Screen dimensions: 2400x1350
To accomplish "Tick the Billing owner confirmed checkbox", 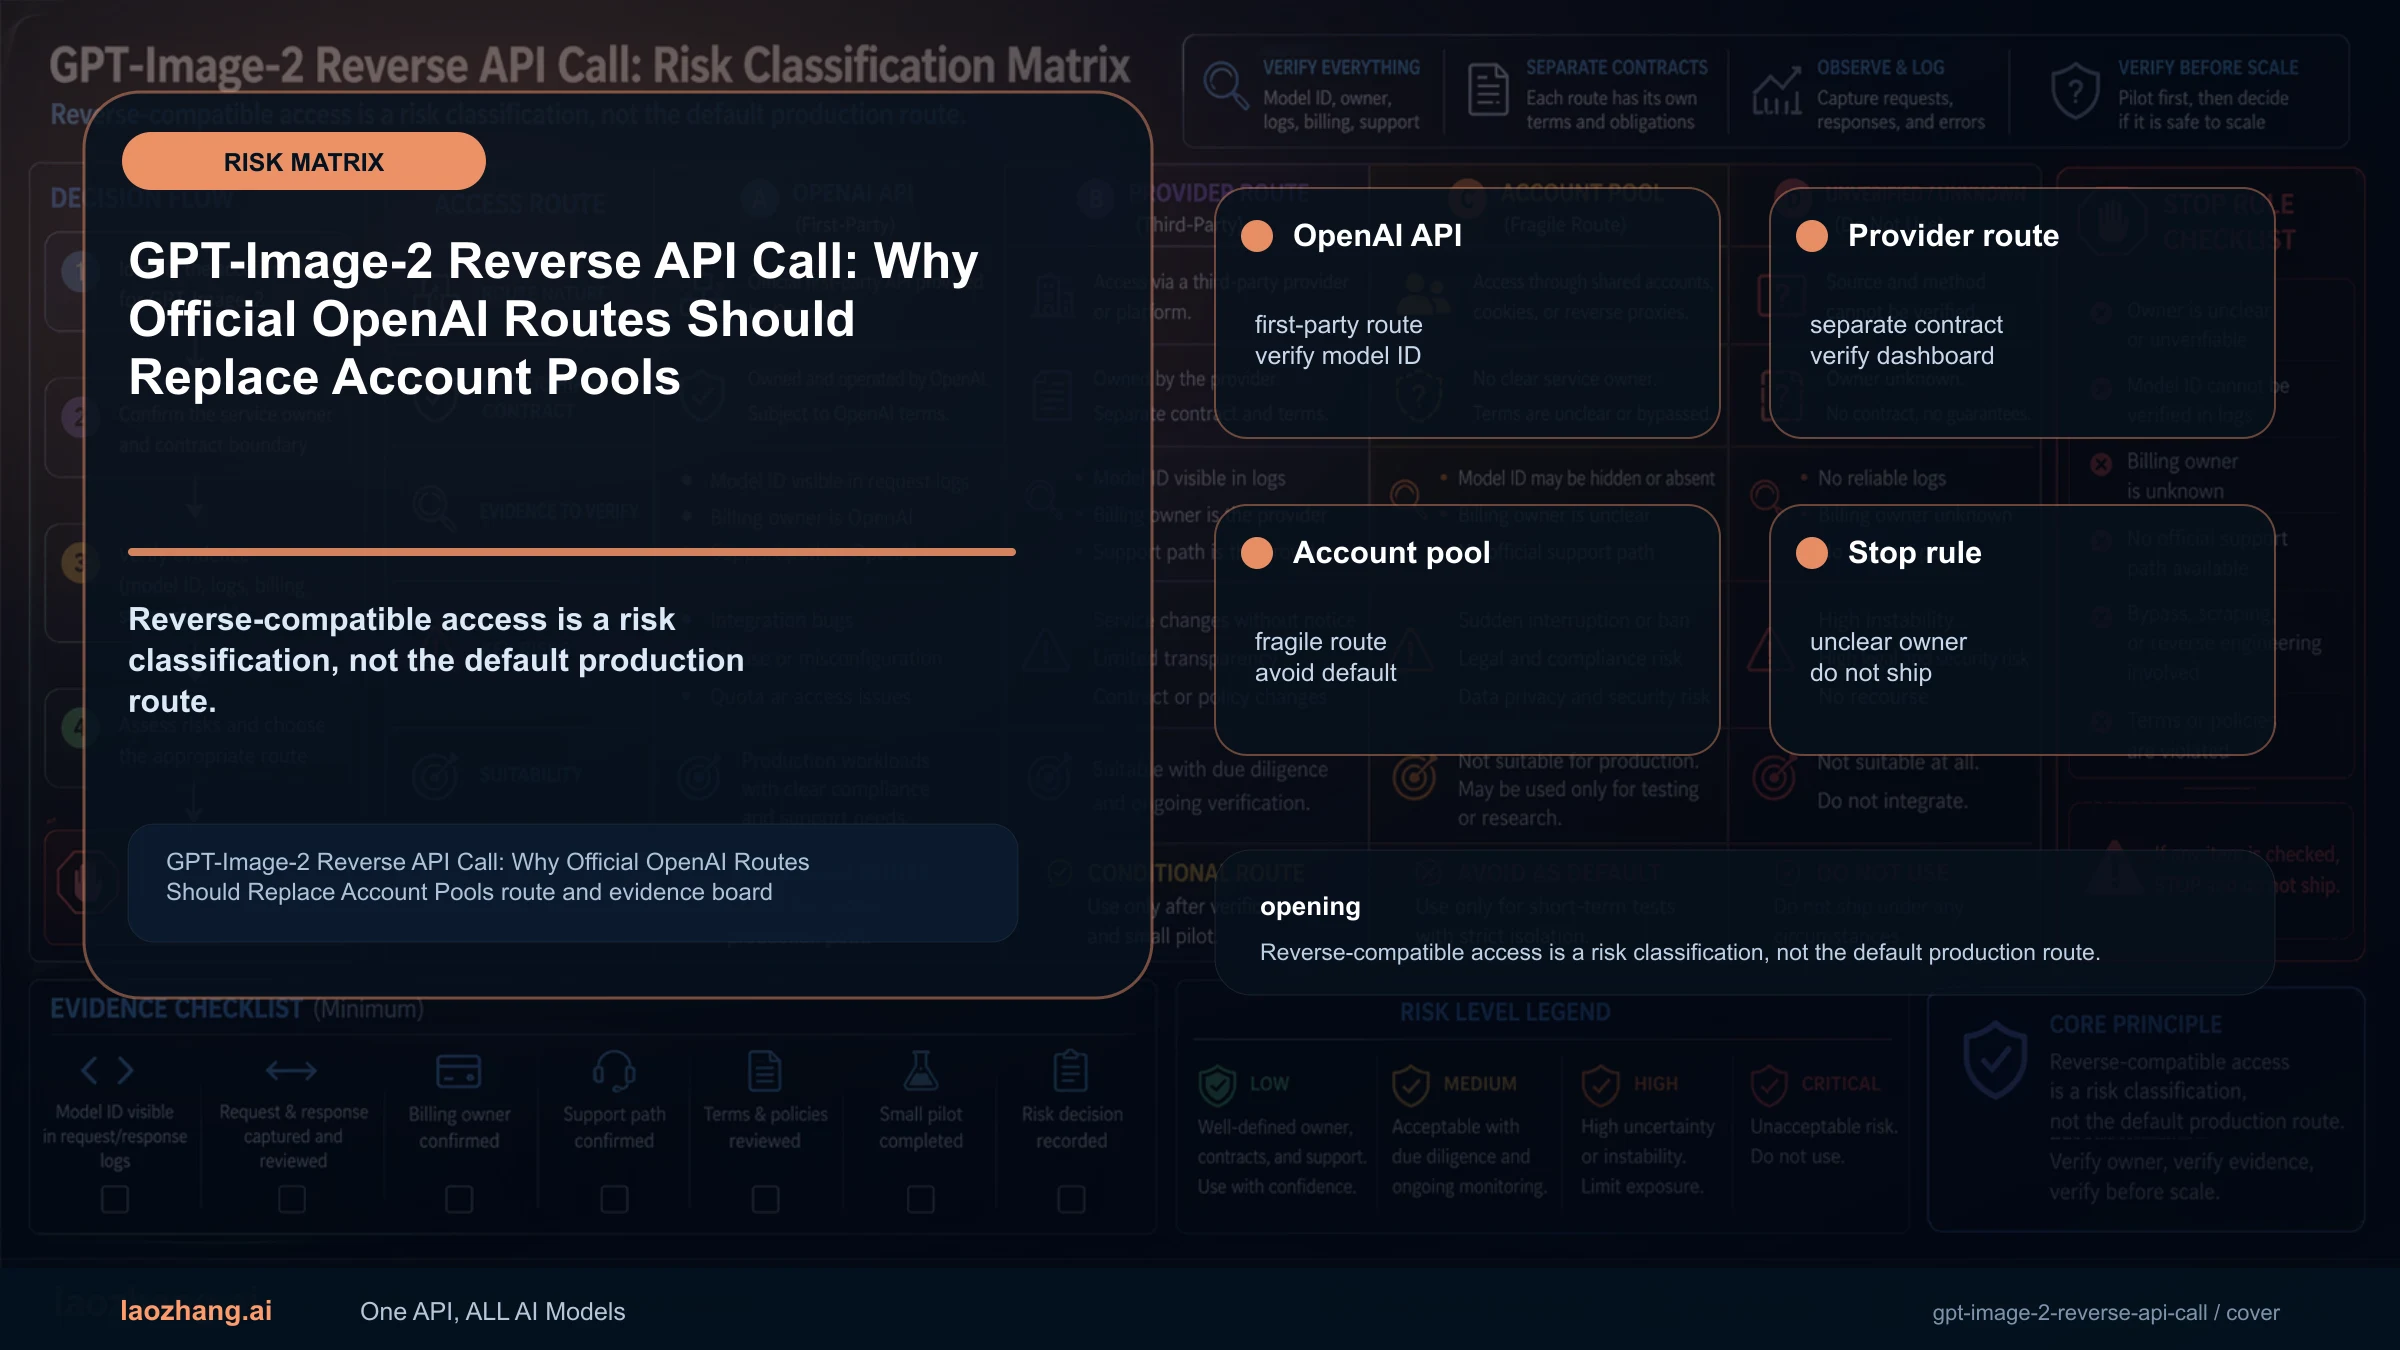I will (459, 1199).
